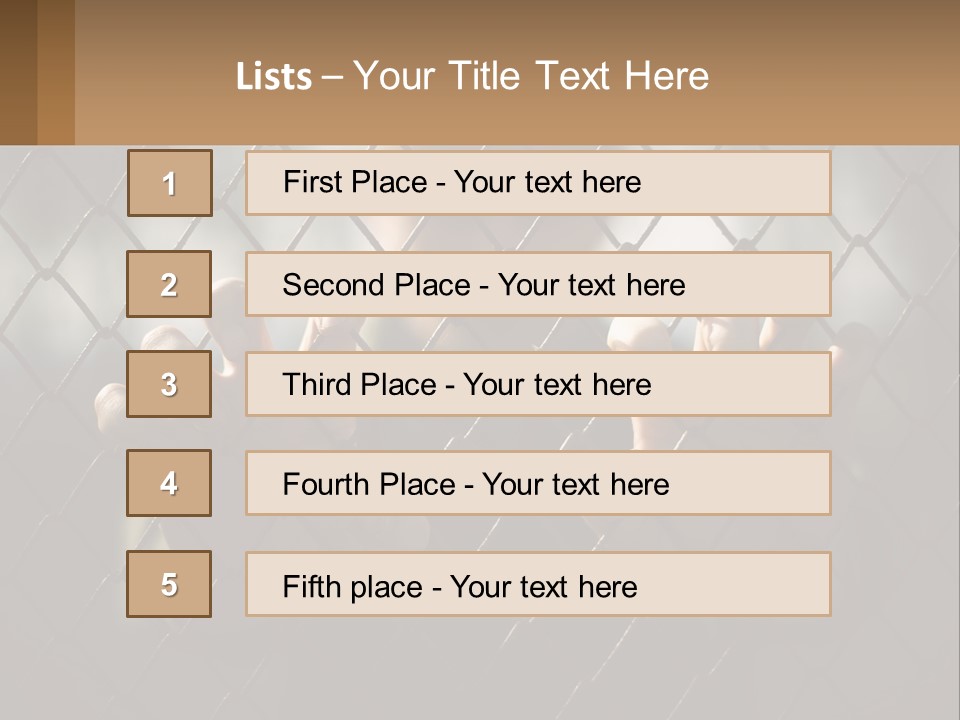This screenshot has width=960, height=720.
Task: Click the 'Your Title Text Here' title text
Action: pyautogui.click(x=531, y=76)
